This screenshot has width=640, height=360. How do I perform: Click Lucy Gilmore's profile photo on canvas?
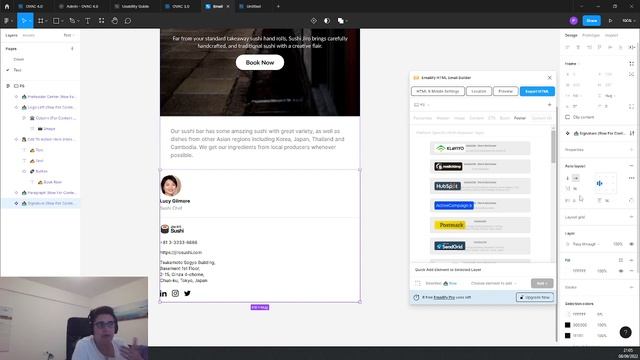(170, 186)
